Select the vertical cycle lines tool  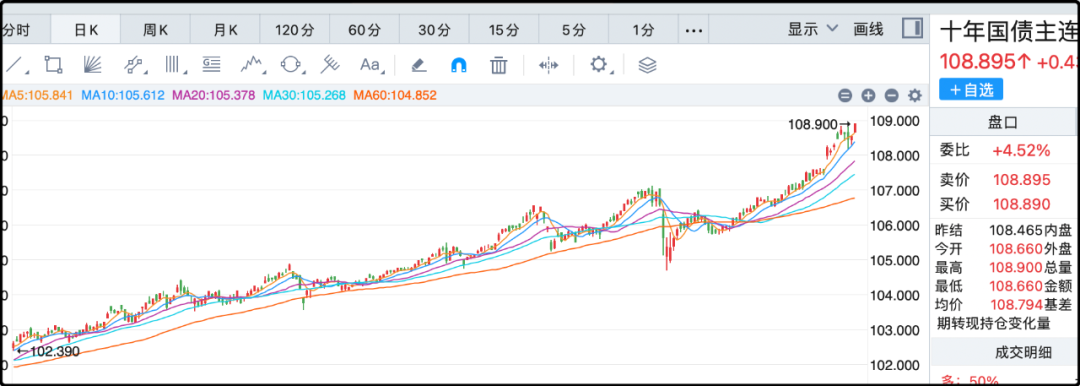(175, 65)
